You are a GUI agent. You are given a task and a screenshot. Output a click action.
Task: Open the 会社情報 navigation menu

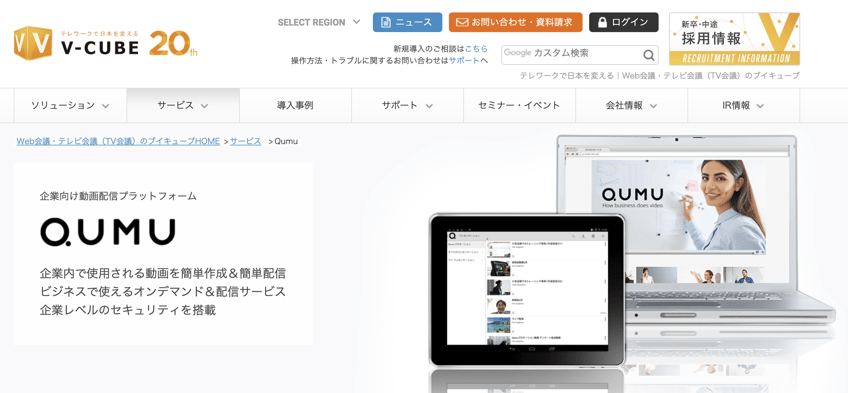631,105
